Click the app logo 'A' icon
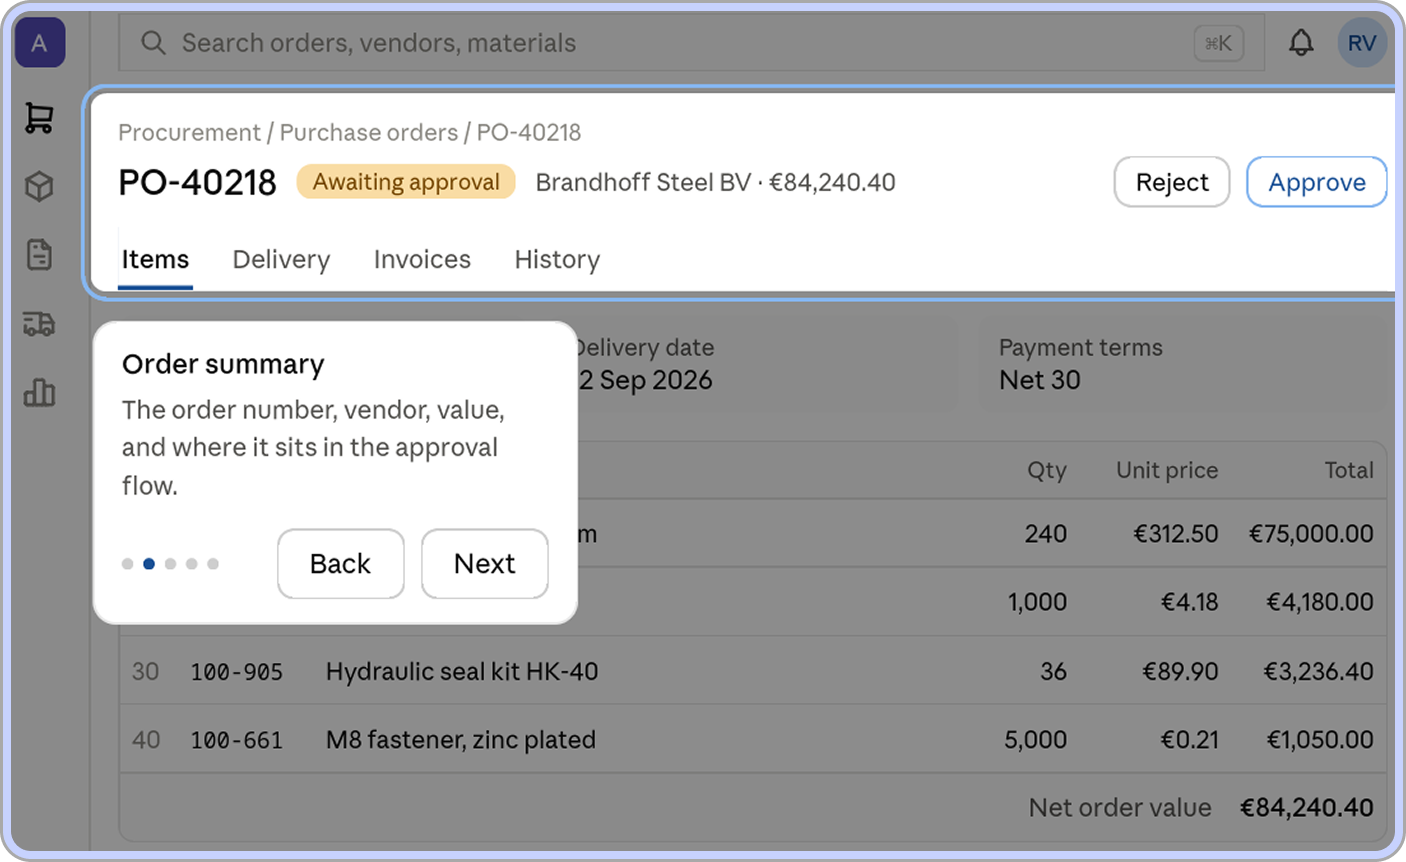 [x=39, y=43]
